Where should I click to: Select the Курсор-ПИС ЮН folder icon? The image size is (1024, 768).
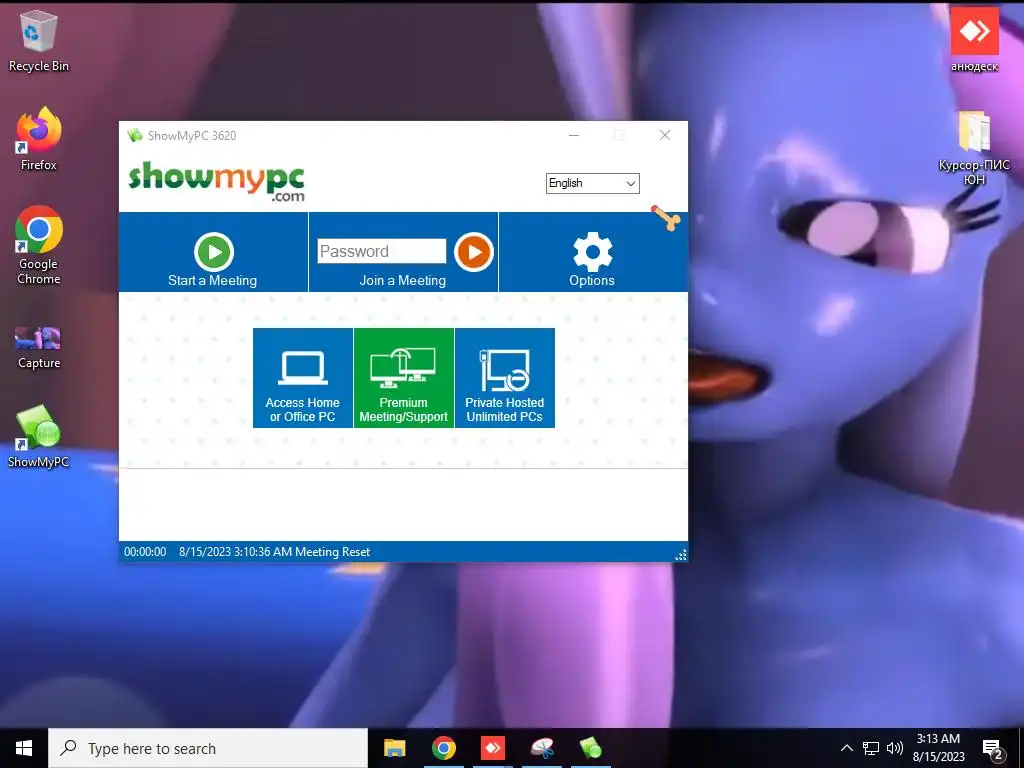click(974, 148)
